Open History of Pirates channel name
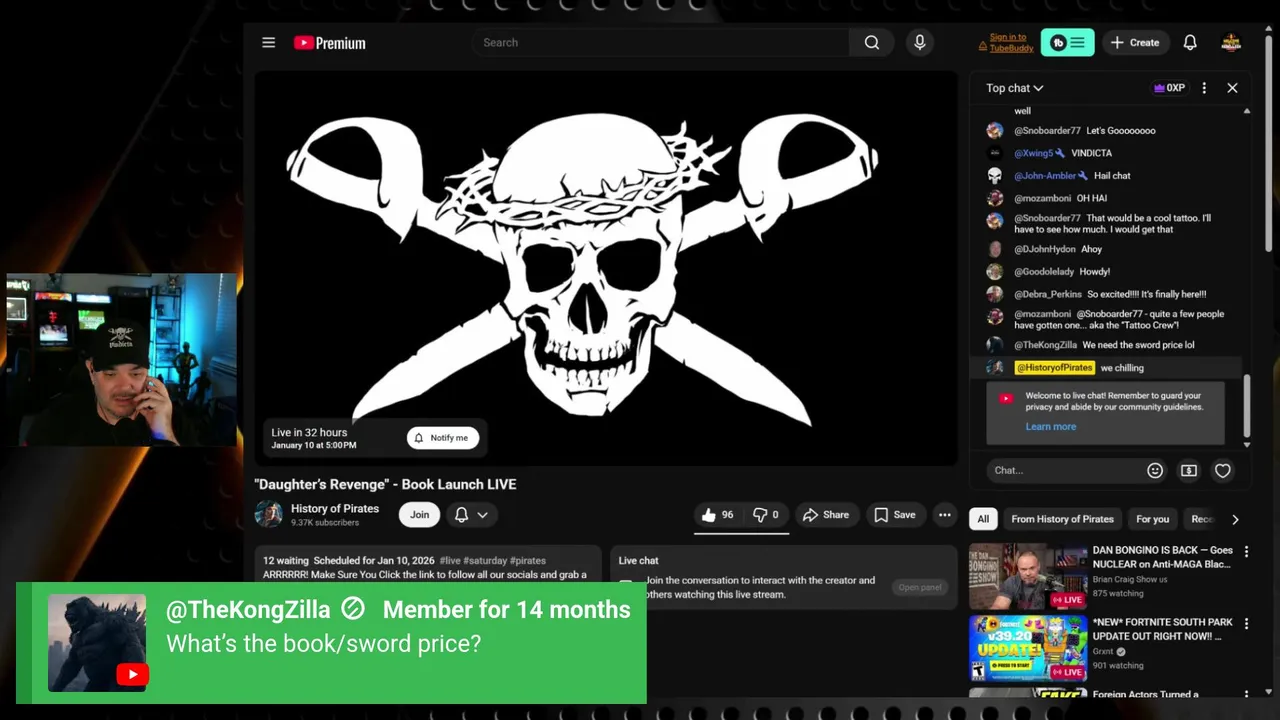1280x720 pixels. click(335, 508)
